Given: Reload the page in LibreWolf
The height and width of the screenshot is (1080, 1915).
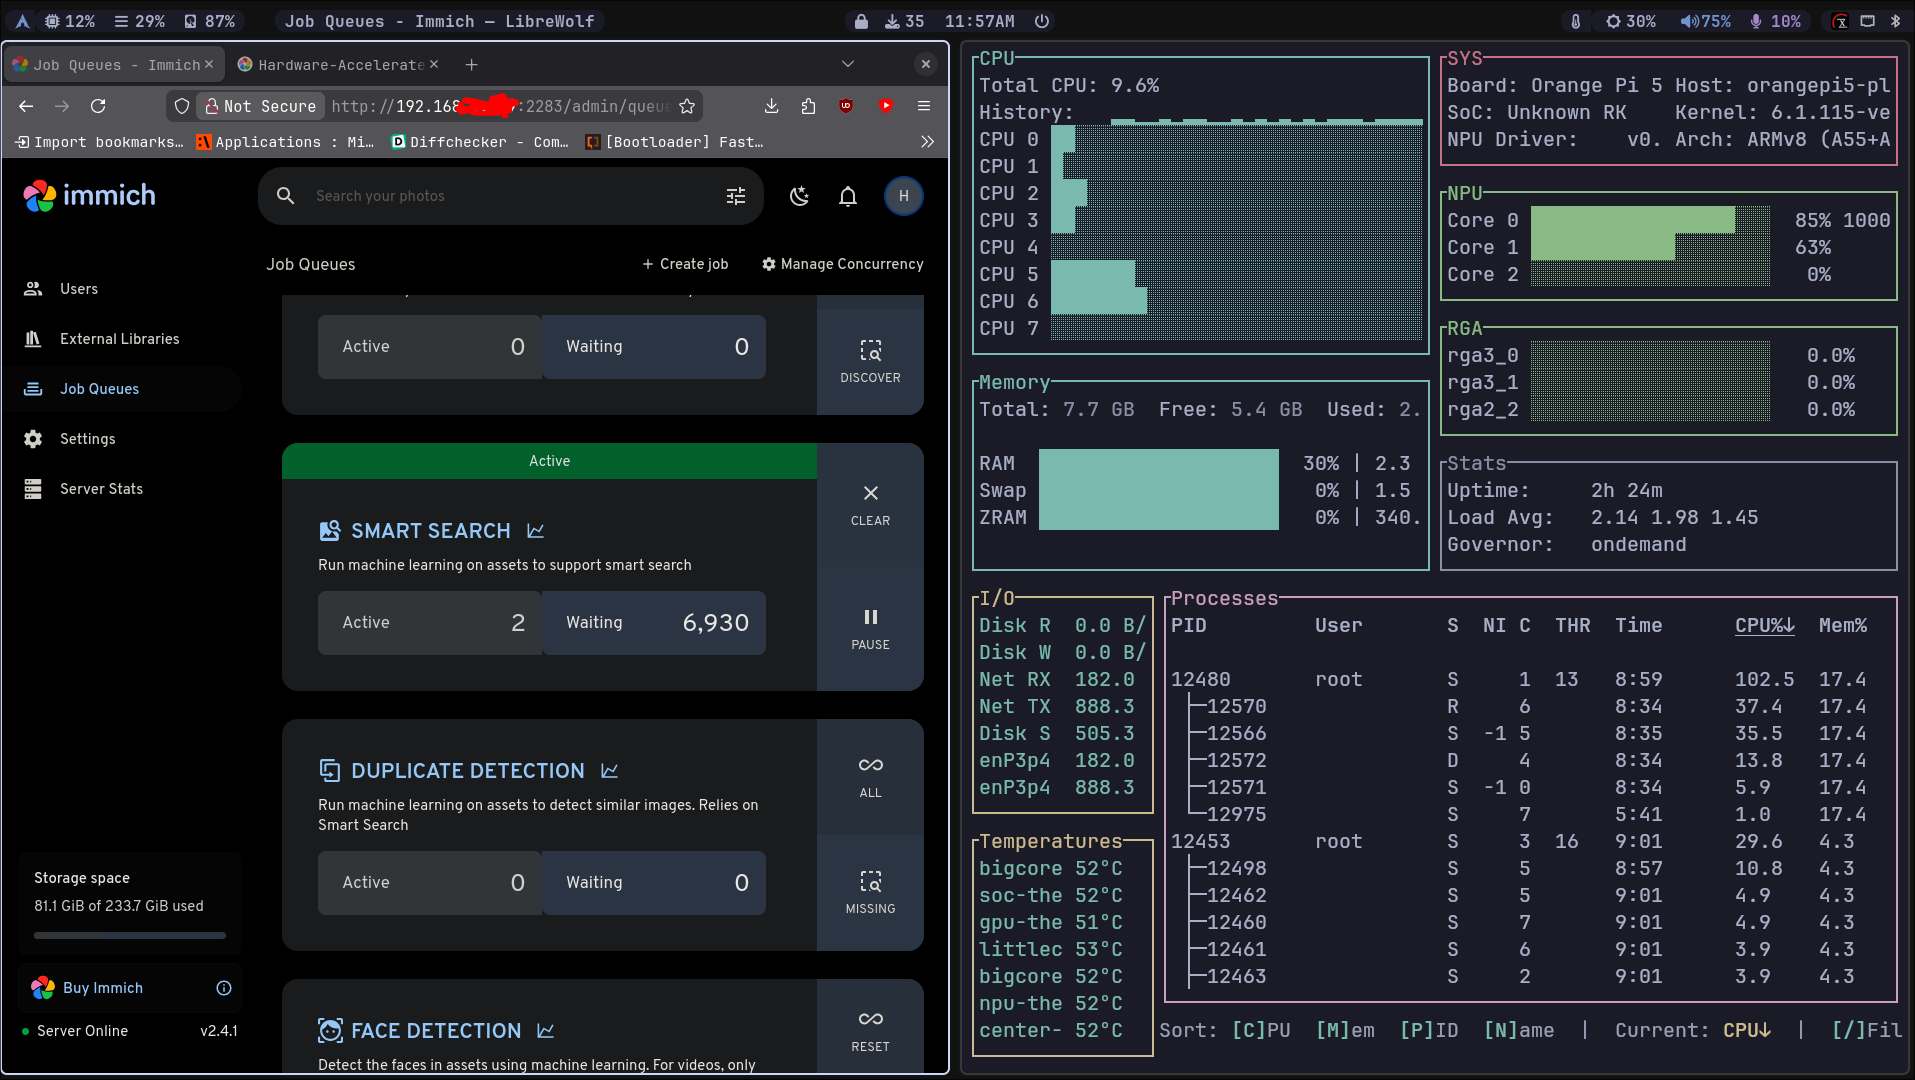Looking at the screenshot, I should click(x=98, y=106).
